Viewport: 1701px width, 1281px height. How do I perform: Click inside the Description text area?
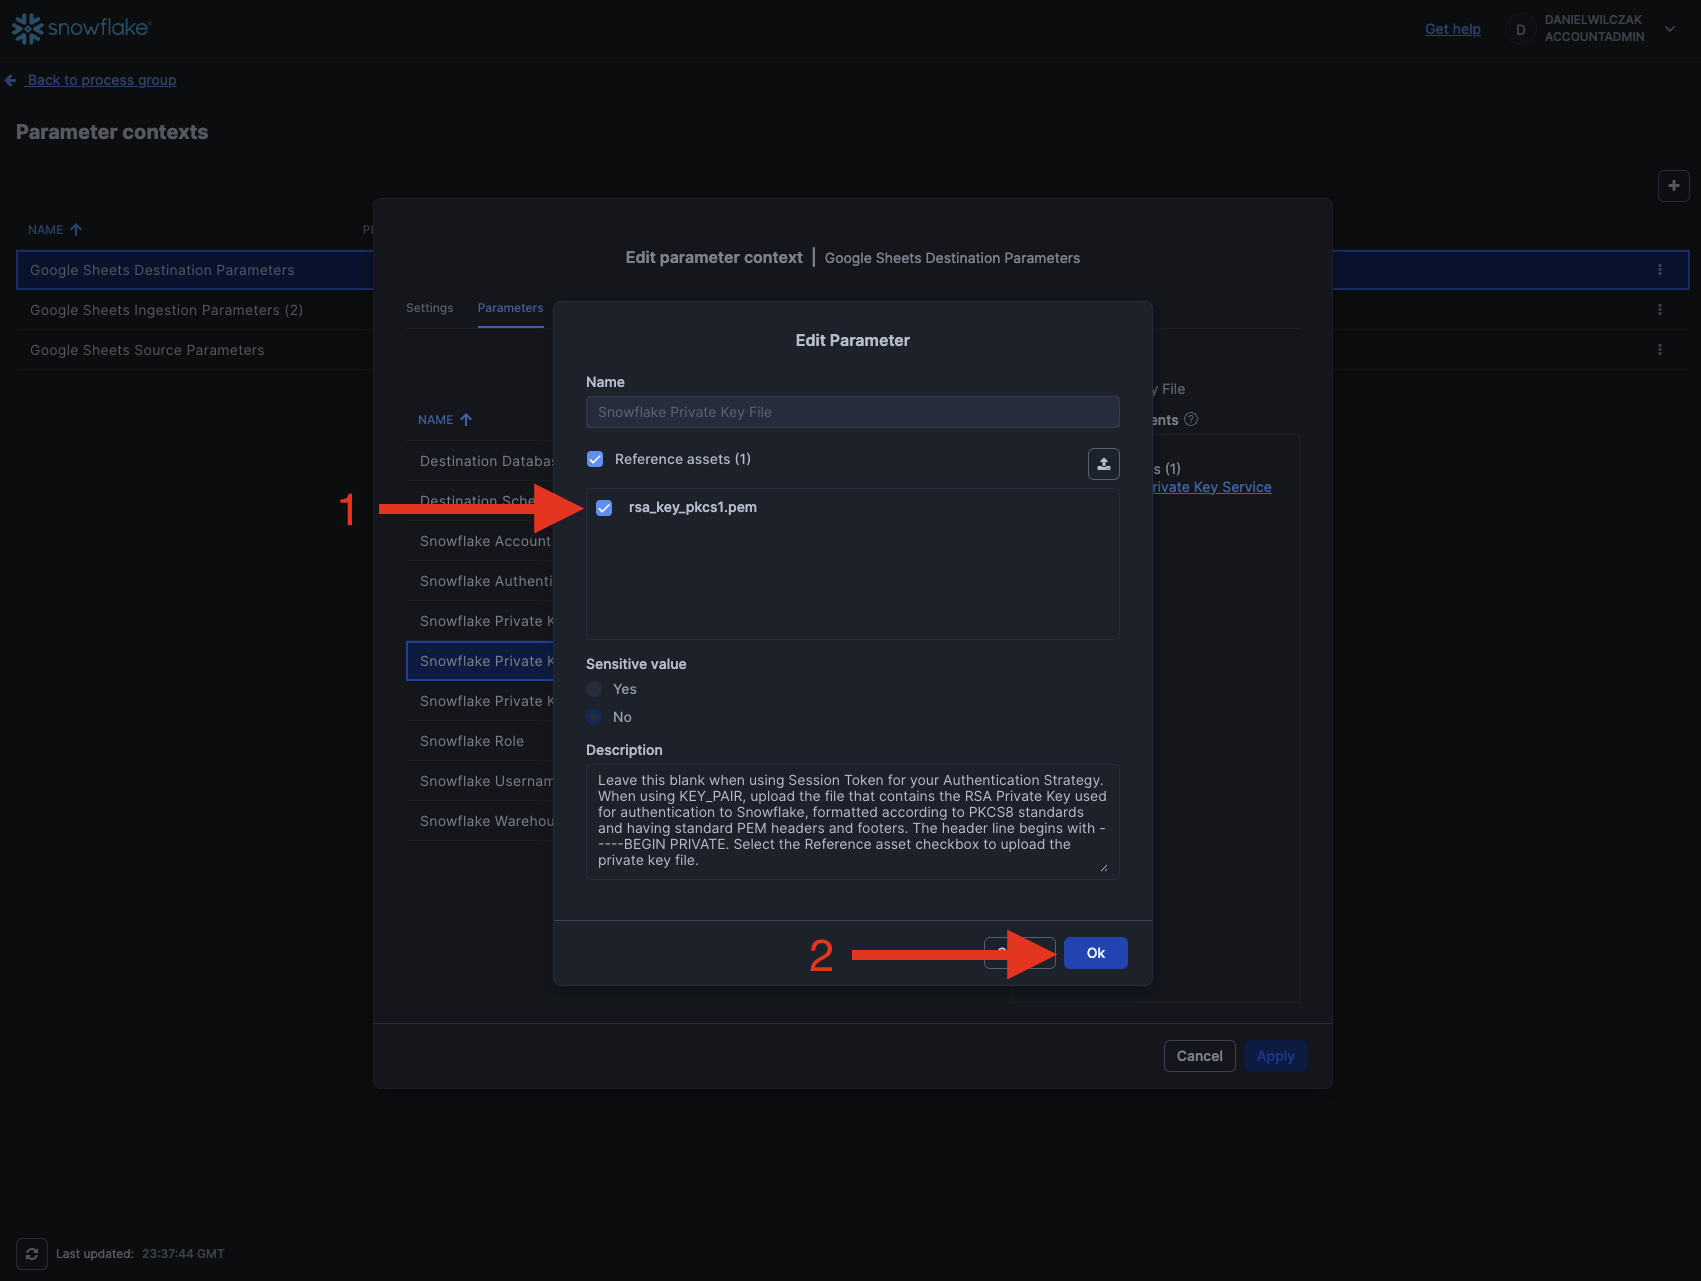pos(852,821)
